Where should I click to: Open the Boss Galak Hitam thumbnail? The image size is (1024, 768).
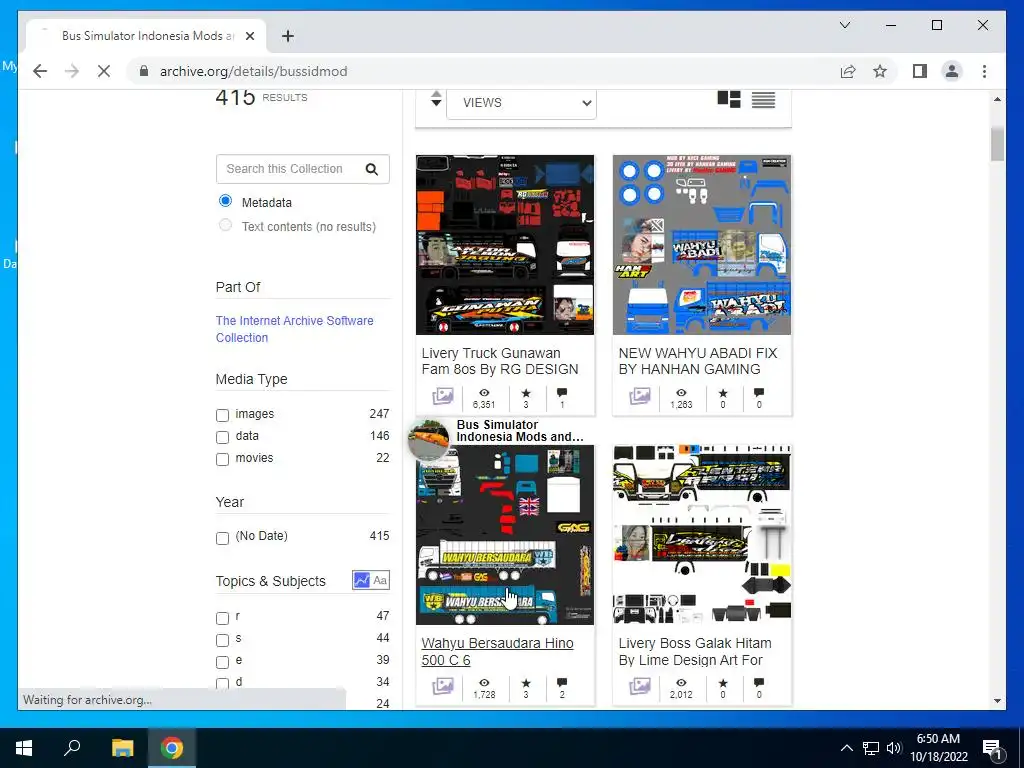(x=702, y=535)
